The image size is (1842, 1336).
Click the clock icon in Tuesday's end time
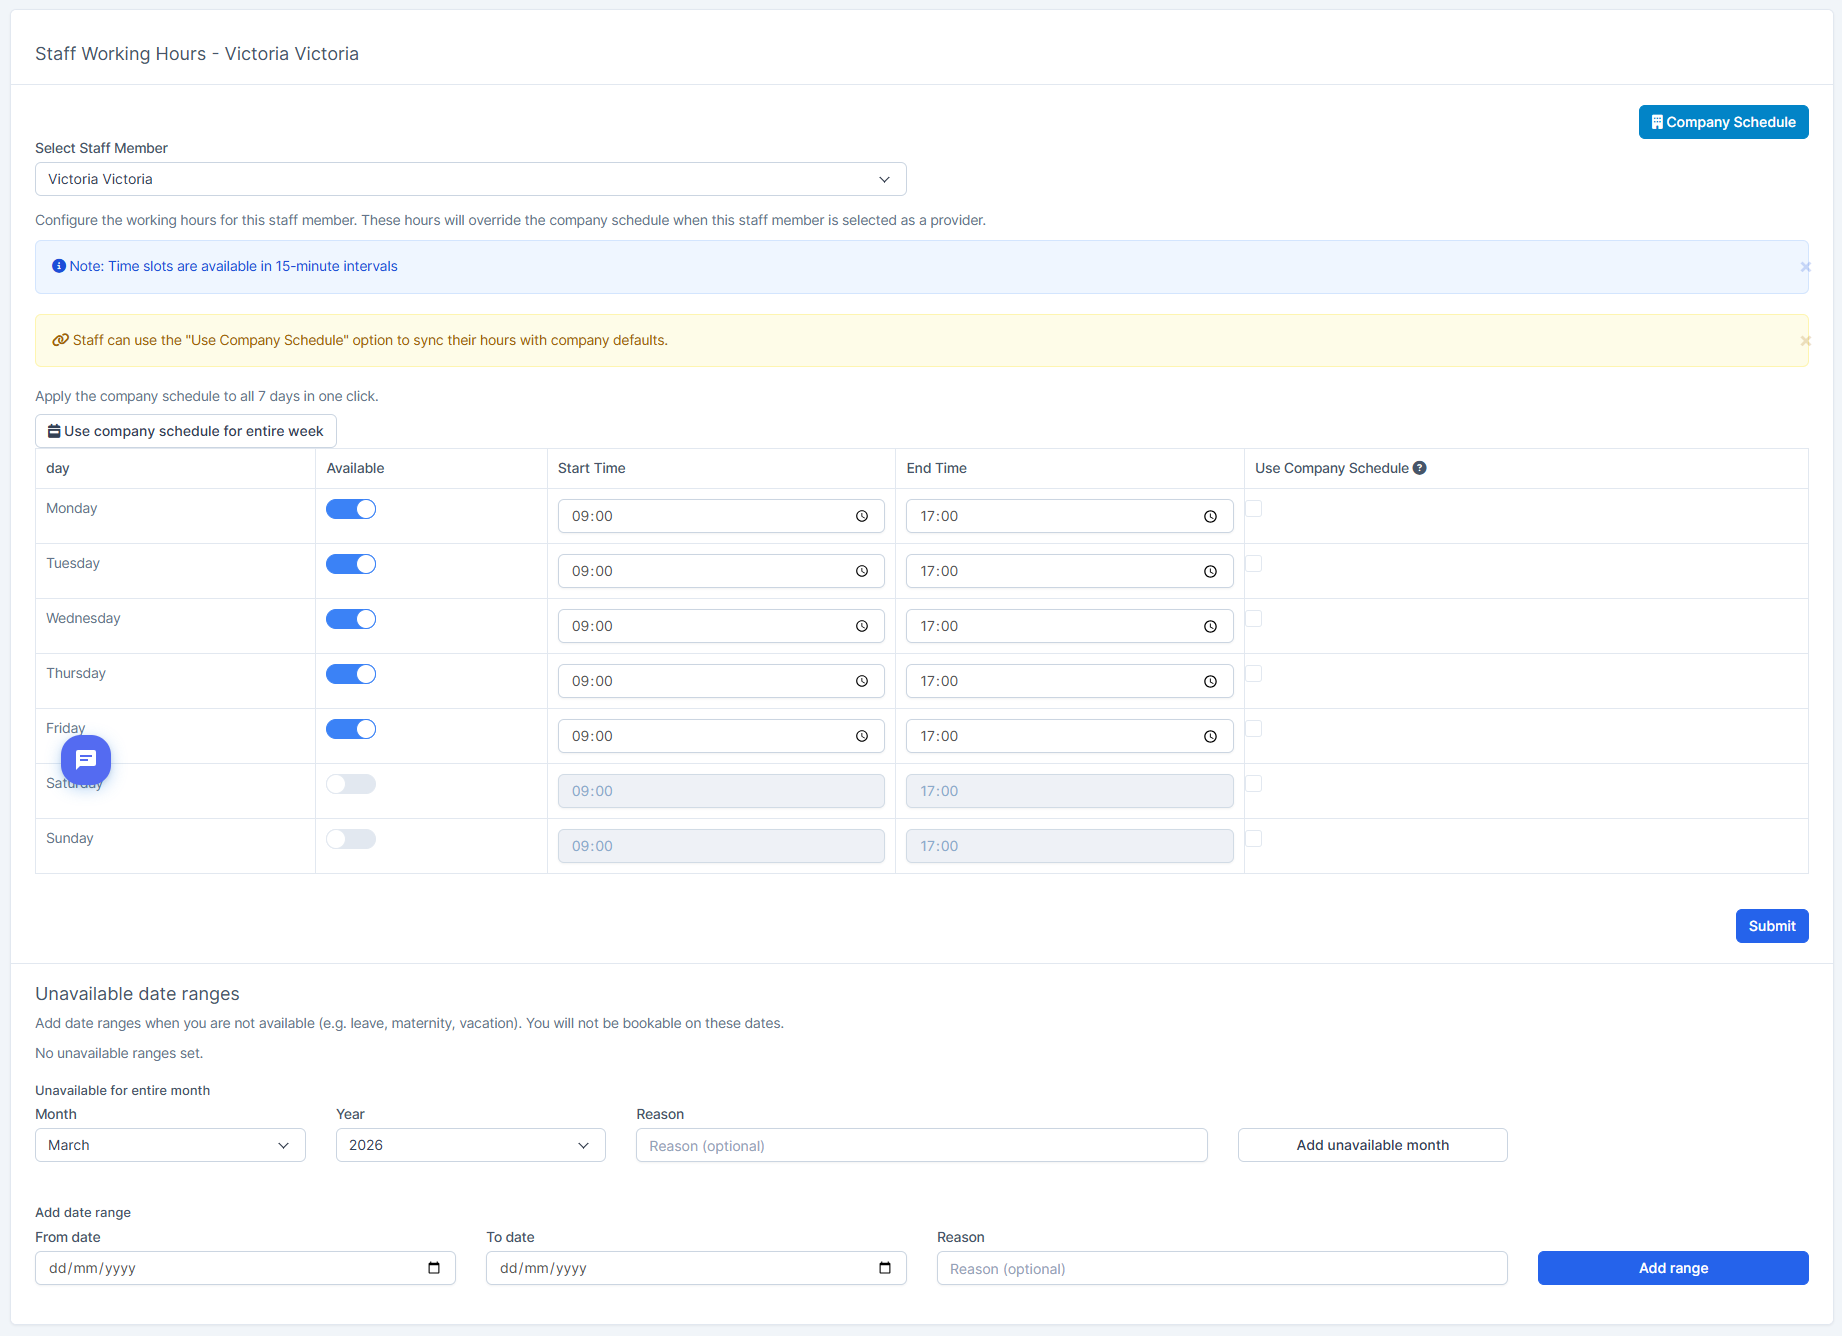coord(1210,572)
